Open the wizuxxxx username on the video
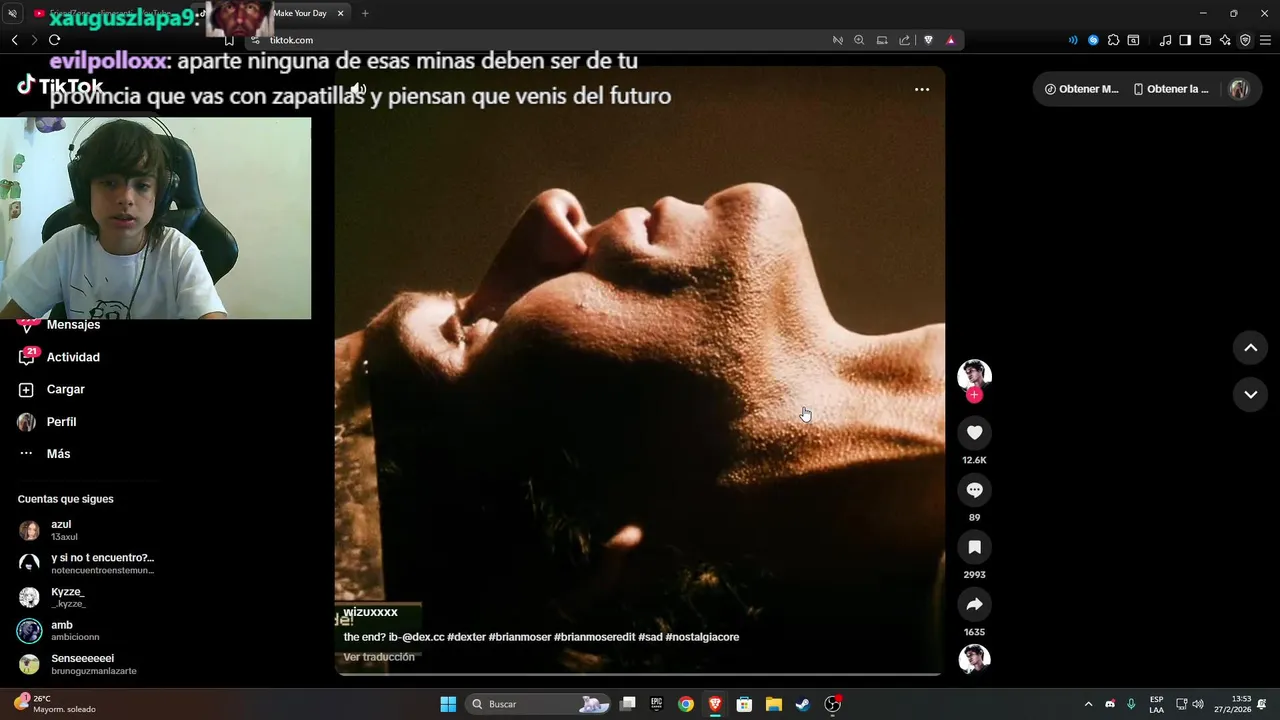The image size is (1280, 720). tap(371, 612)
